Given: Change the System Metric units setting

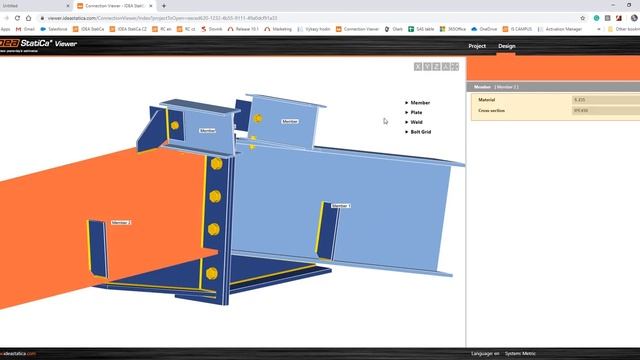Looking at the screenshot, I should coord(520,353).
